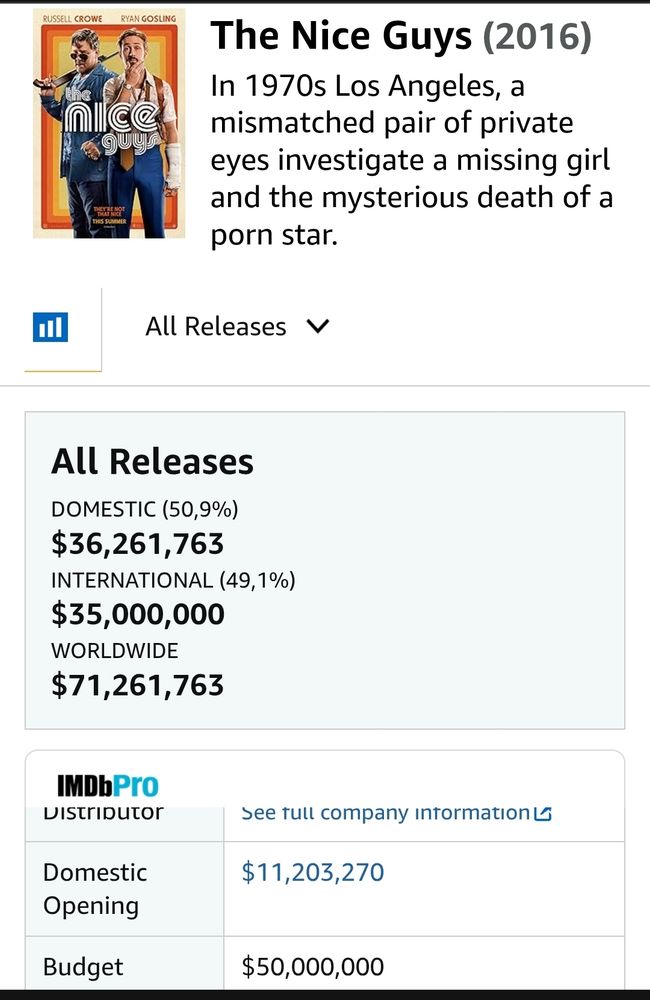
Task: Select the domestic gross $36,261,763 figure
Action: click(137, 543)
